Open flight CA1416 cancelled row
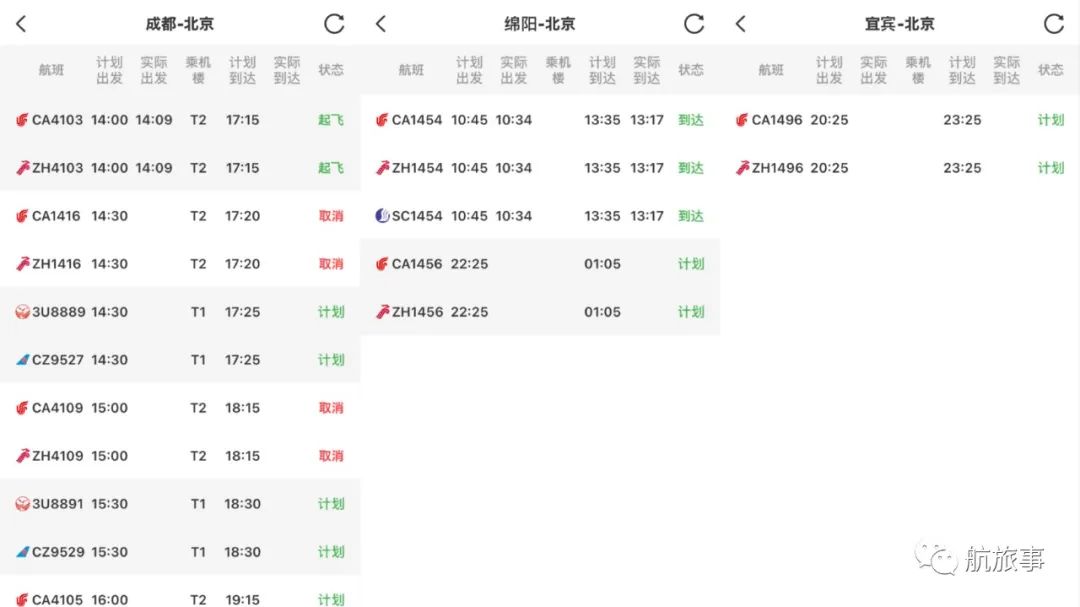 (x=180, y=216)
